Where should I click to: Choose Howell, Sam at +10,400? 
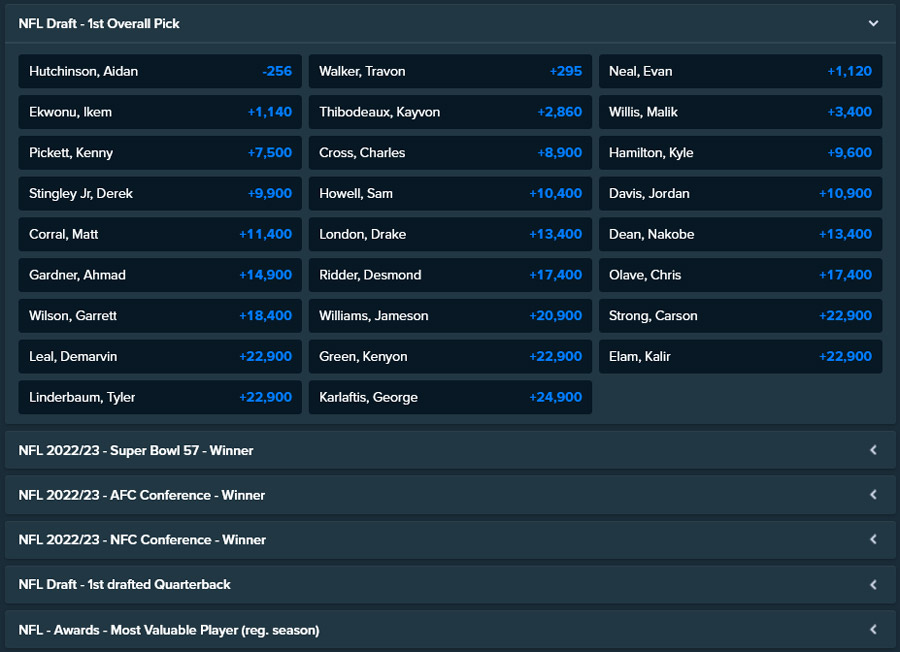(450, 193)
